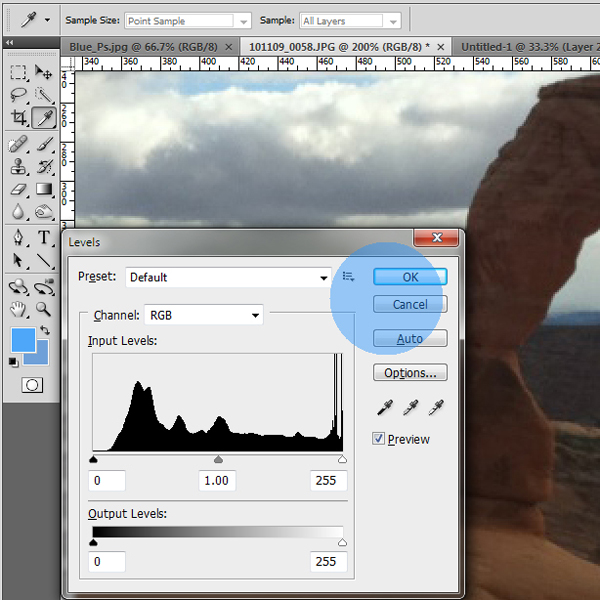The image size is (600, 600).
Task: Click the black point eyedropper in Levels
Action: point(385,408)
